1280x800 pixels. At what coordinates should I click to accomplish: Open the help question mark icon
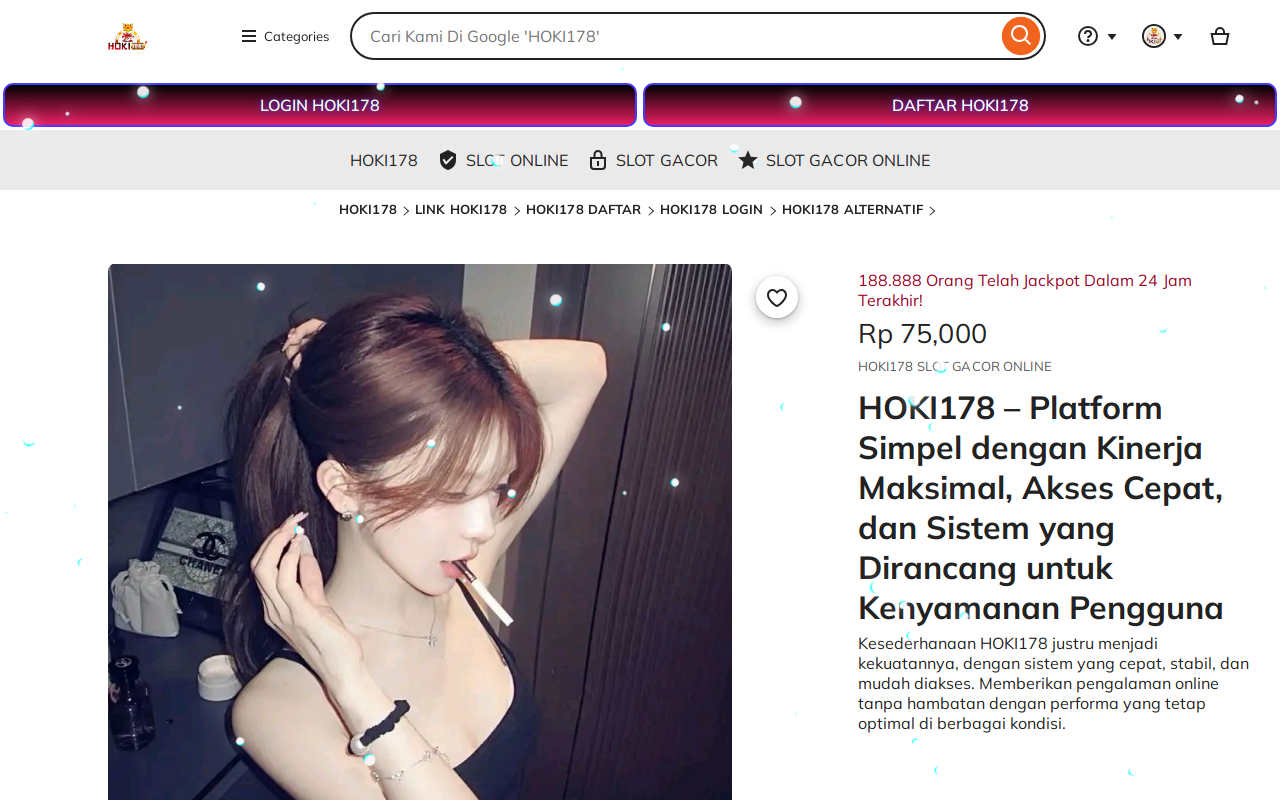point(1088,36)
